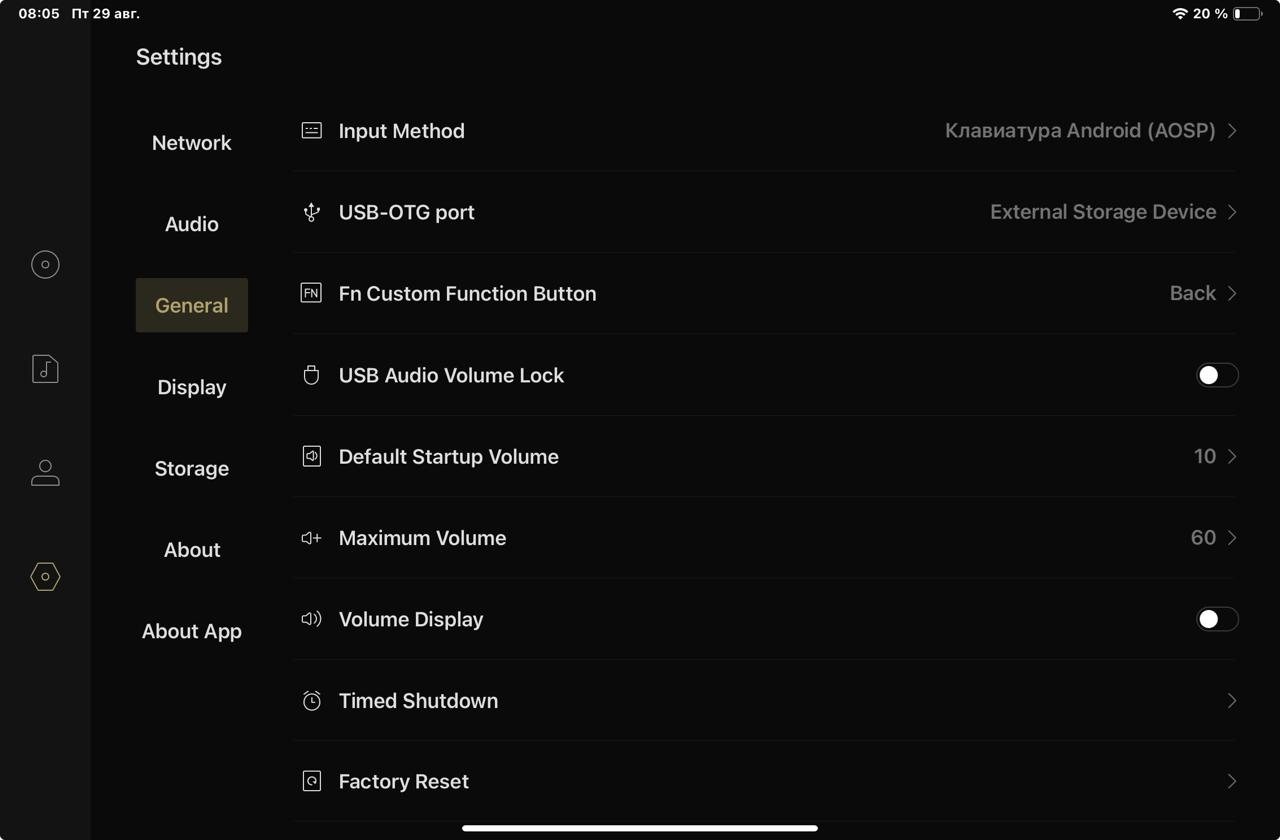The width and height of the screenshot is (1280, 840).
Task: Open the Storage section
Action: coord(192,468)
